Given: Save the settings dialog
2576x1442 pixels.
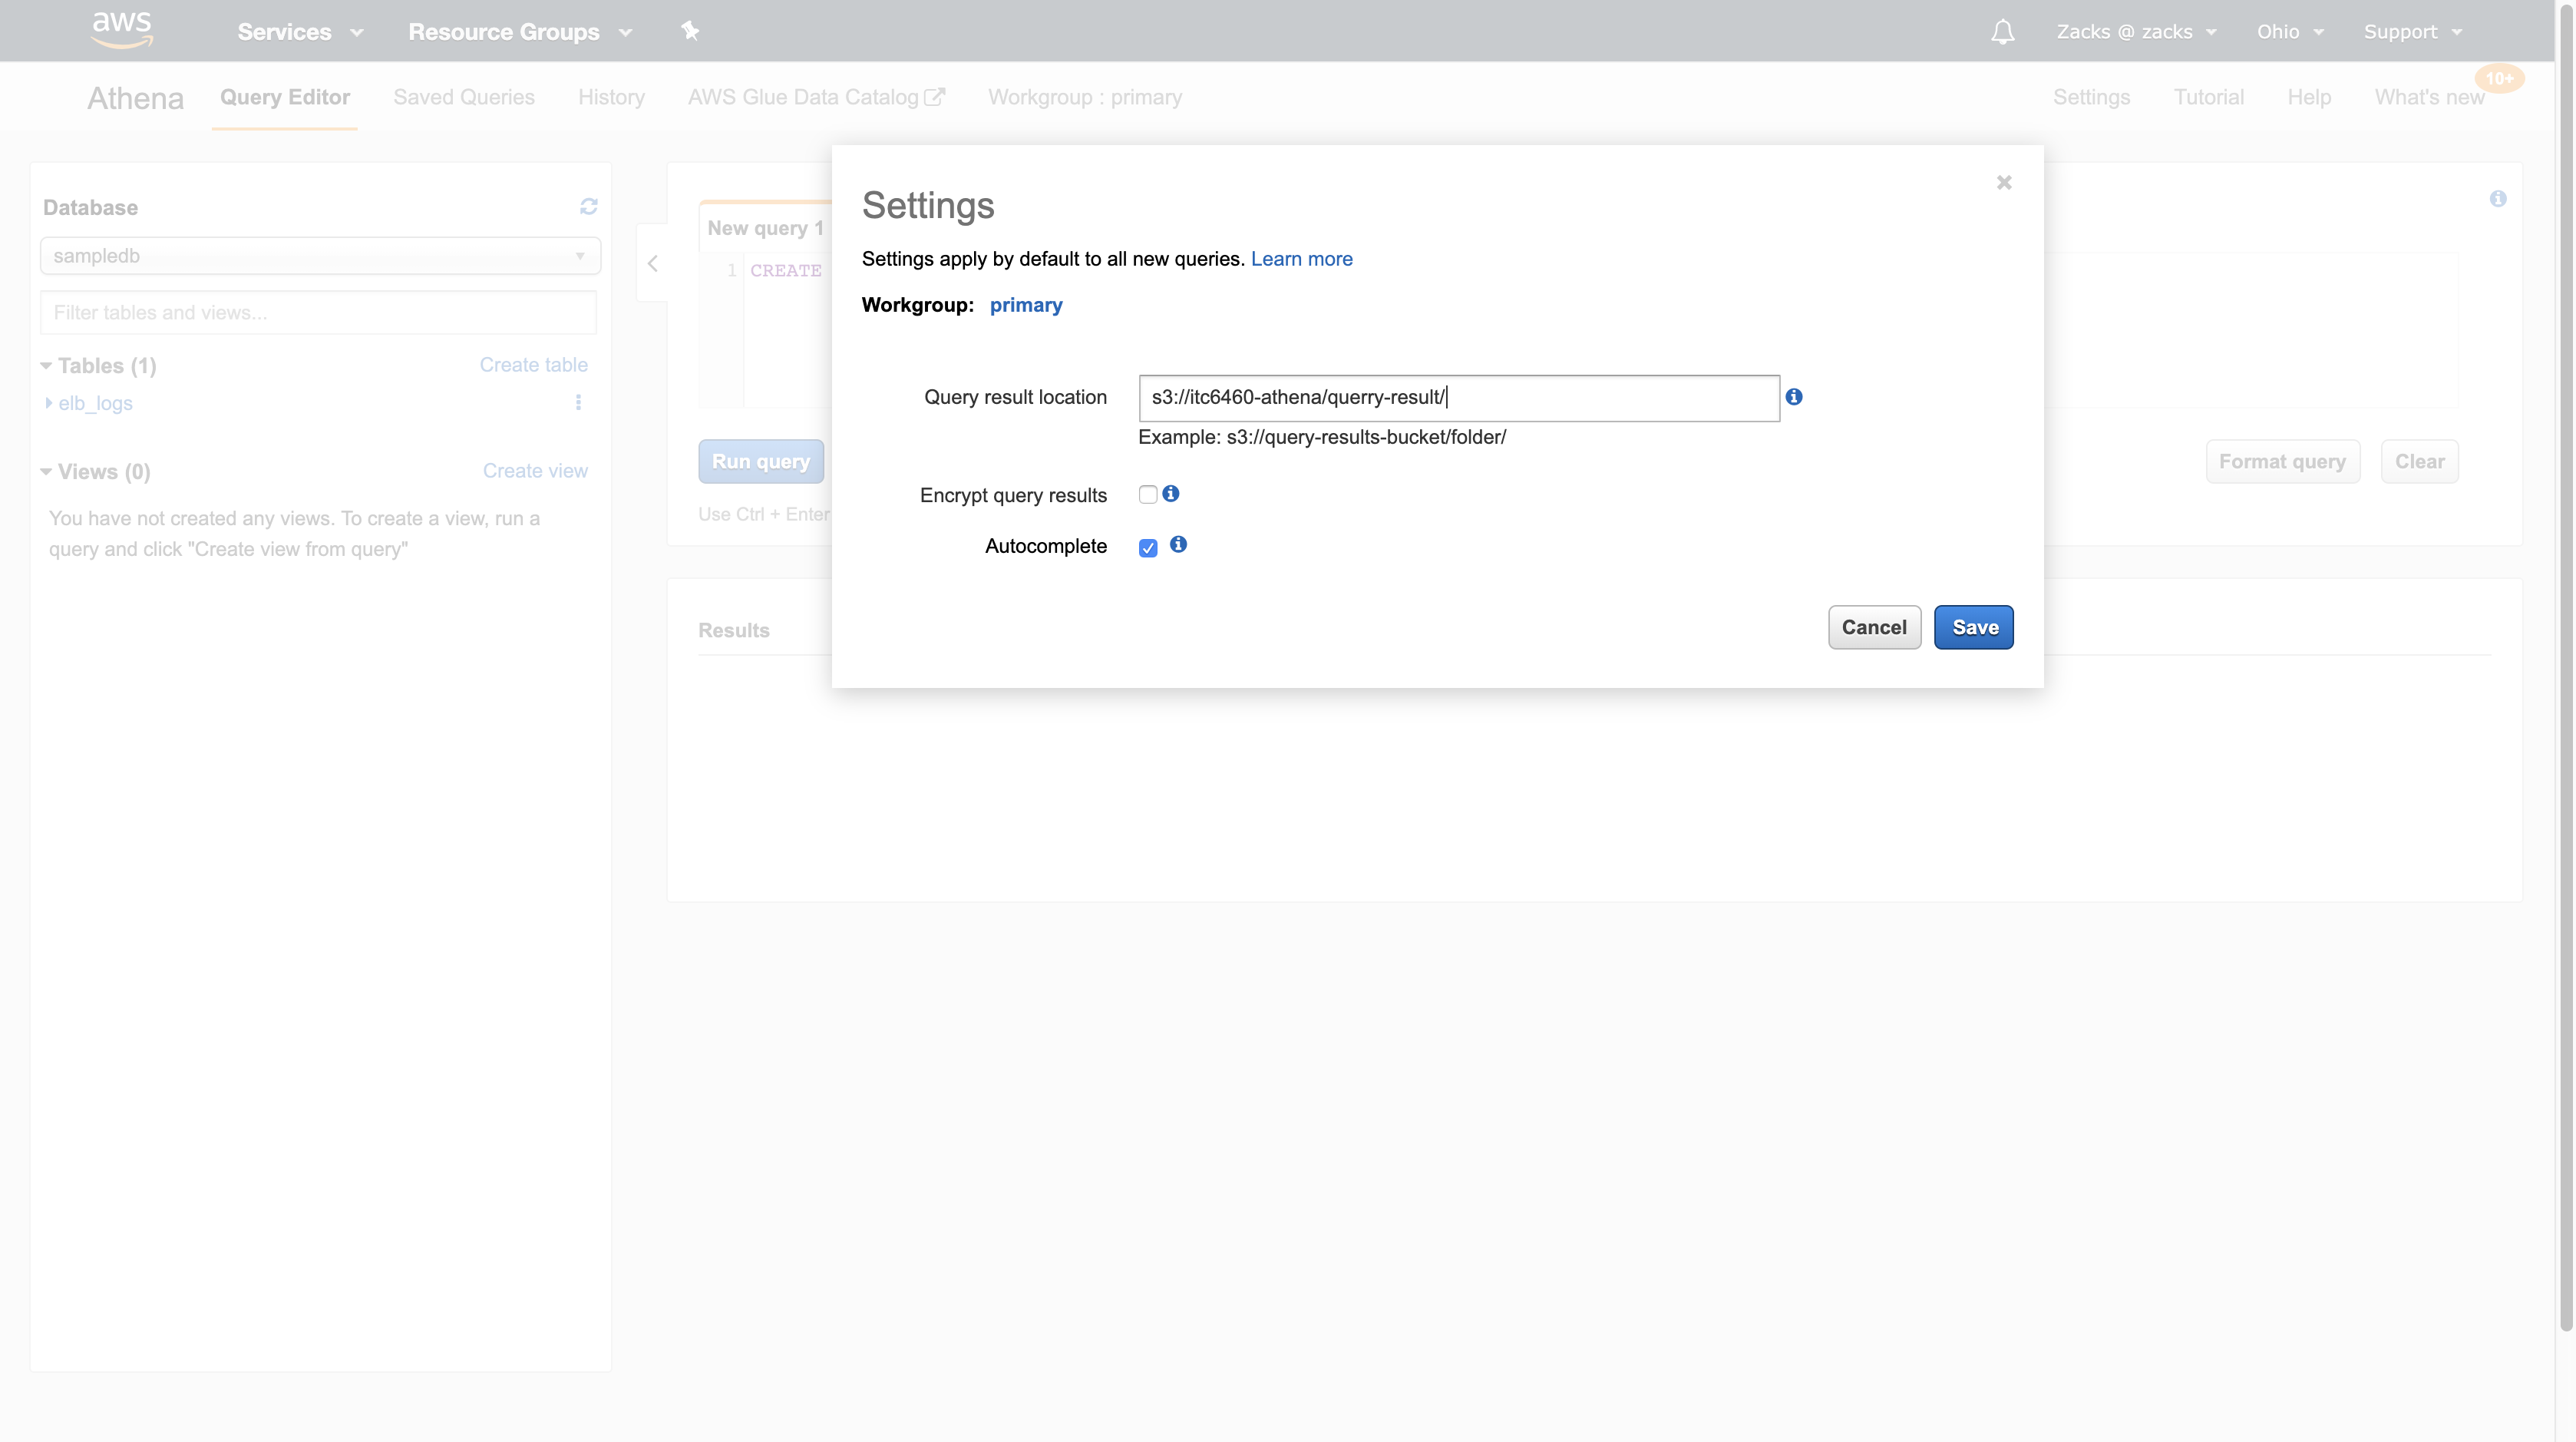Looking at the screenshot, I should 1973,627.
